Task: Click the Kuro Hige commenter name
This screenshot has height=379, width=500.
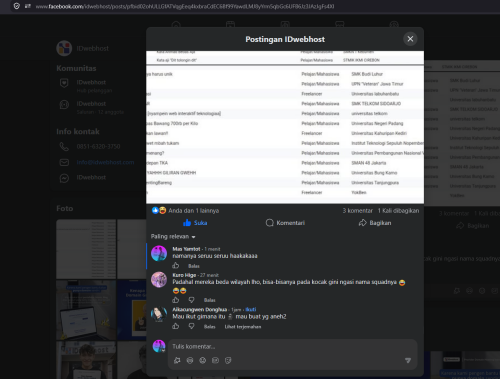Action: (184, 275)
